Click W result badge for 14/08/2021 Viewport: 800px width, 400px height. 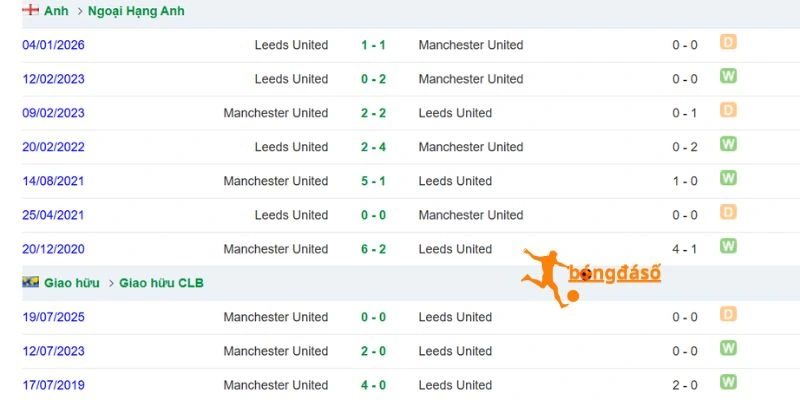click(728, 178)
